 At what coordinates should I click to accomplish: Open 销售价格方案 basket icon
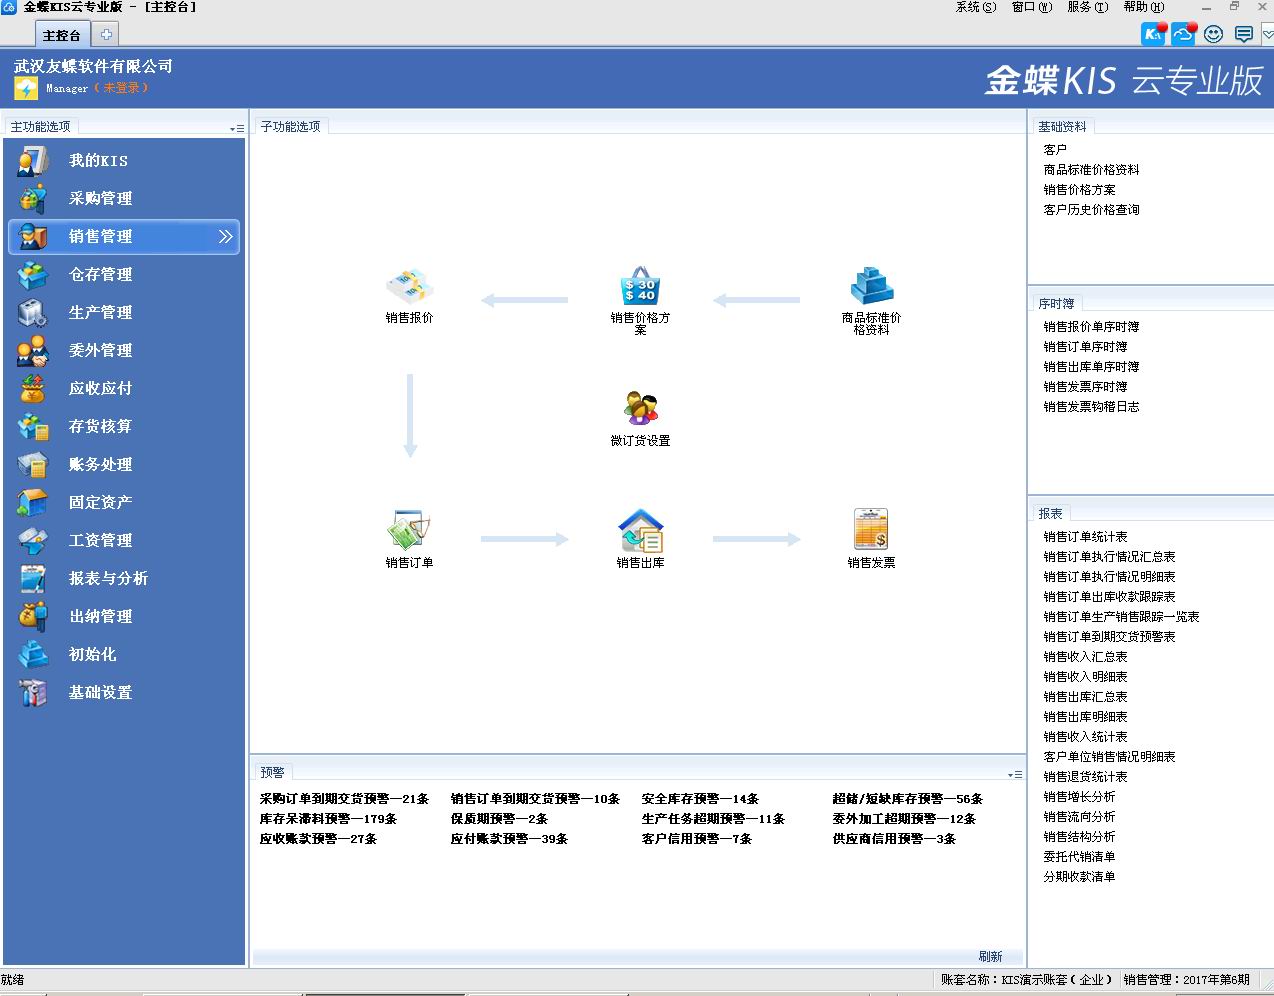640,287
